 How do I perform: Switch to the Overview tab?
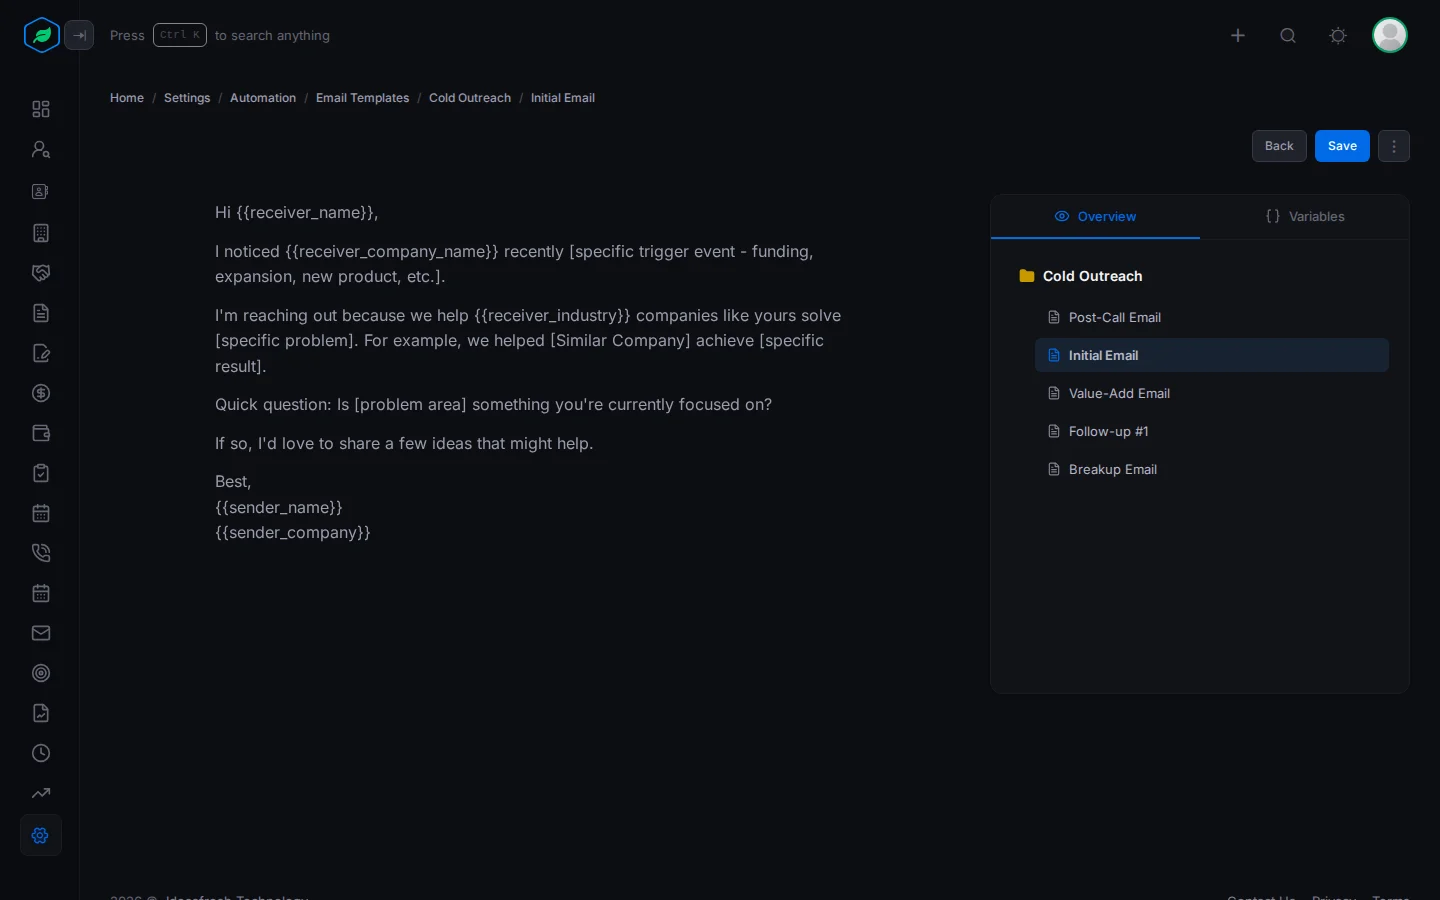(x=1095, y=216)
